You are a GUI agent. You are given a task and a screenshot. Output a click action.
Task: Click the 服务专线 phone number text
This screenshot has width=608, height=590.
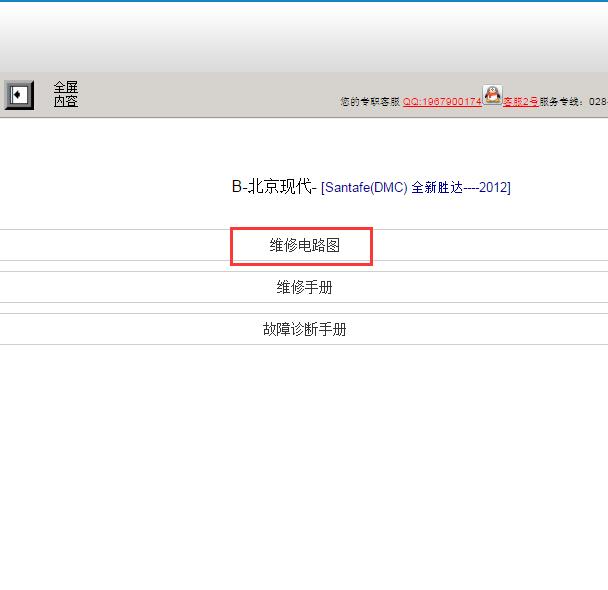click(573, 102)
